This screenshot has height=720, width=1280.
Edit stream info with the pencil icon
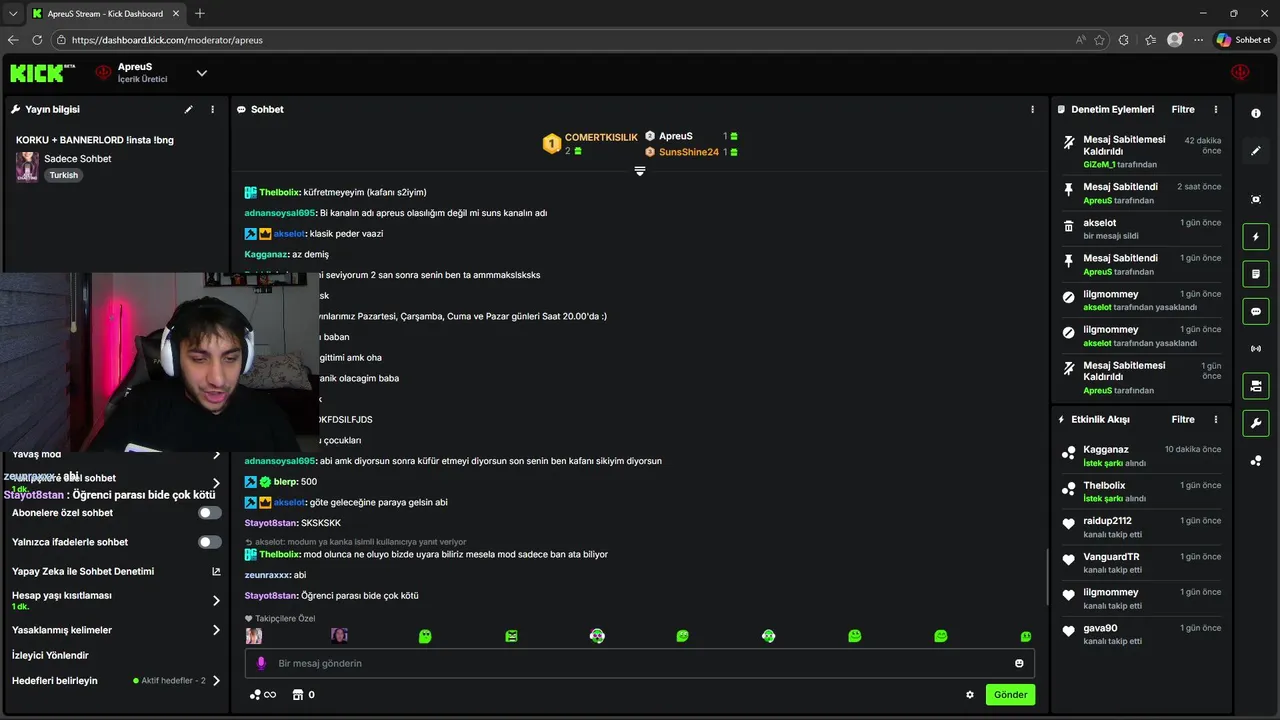coord(188,109)
